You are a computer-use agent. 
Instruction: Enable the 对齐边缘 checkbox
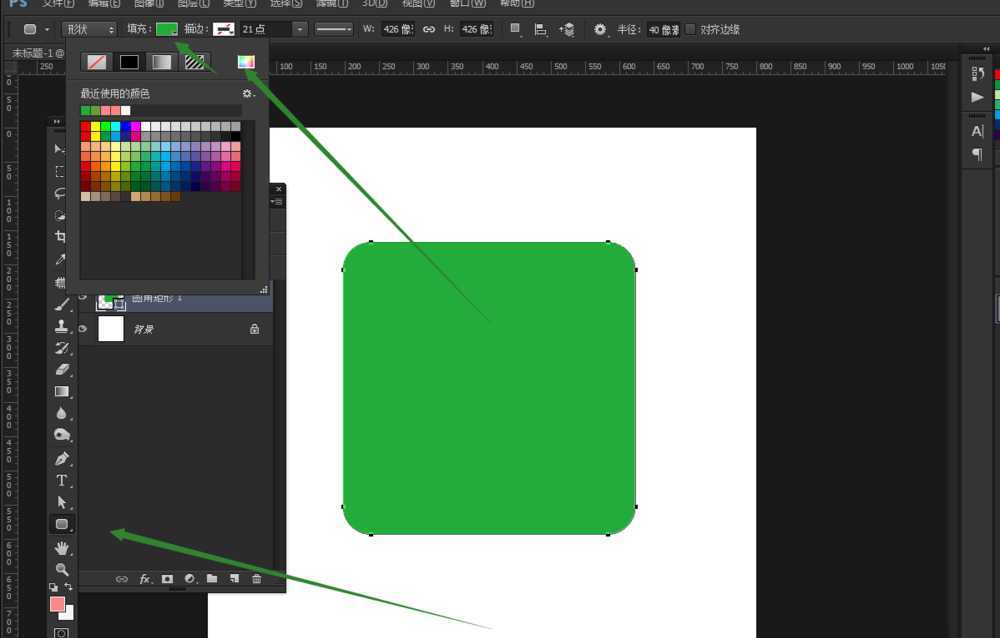click(x=690, y=29)
